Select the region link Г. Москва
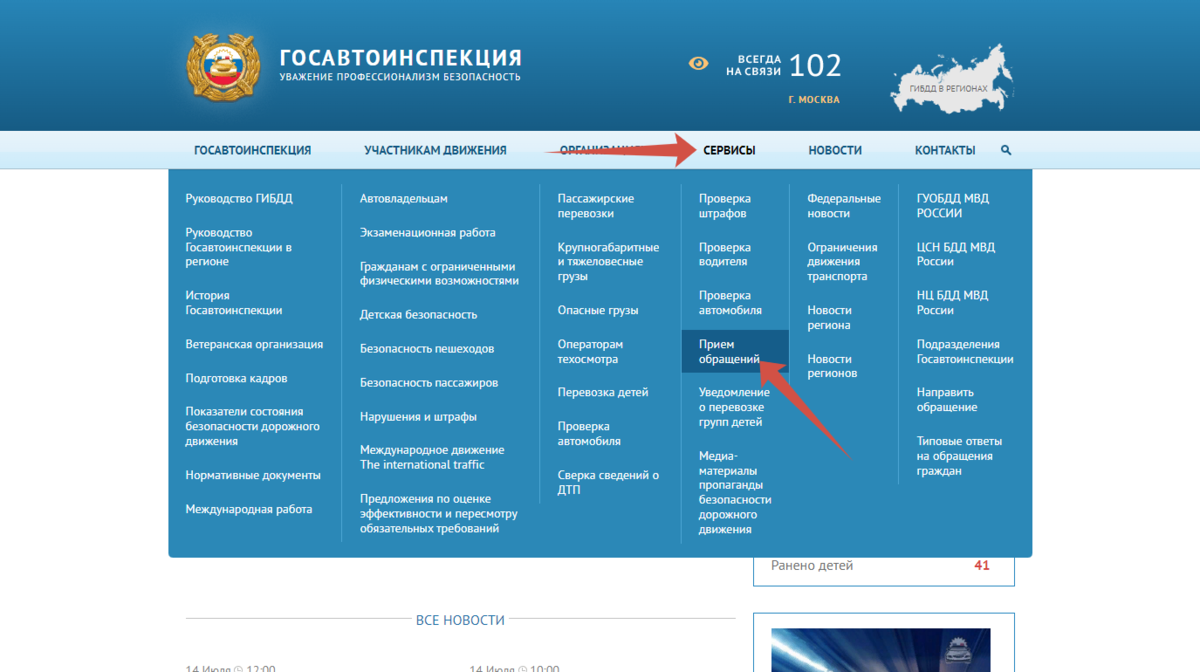The image size is (1200, 672). (x=814, y=100)
